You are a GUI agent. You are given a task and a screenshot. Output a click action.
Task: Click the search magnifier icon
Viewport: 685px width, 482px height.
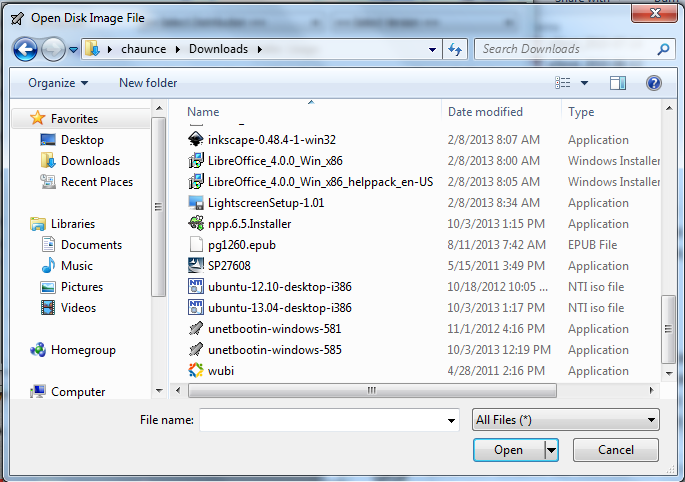tap(663, 49)
